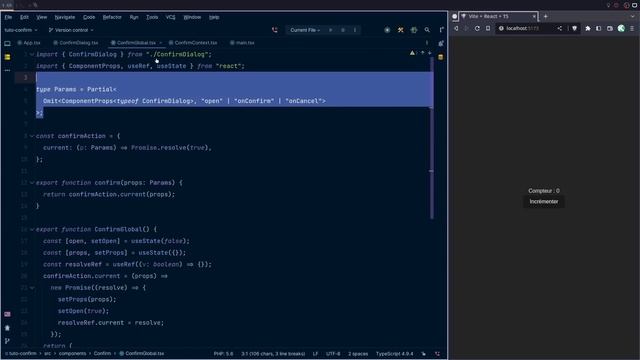Open Search Everywhere magnifier
640x360 pixels.
pos(427,30)
